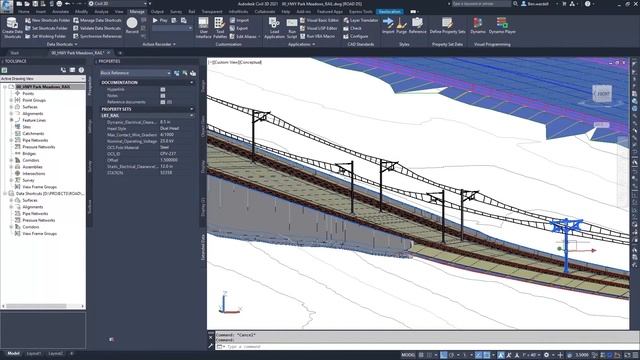Click the CAD Standards Check tool

pyautogui.click(x=353, y=28)
